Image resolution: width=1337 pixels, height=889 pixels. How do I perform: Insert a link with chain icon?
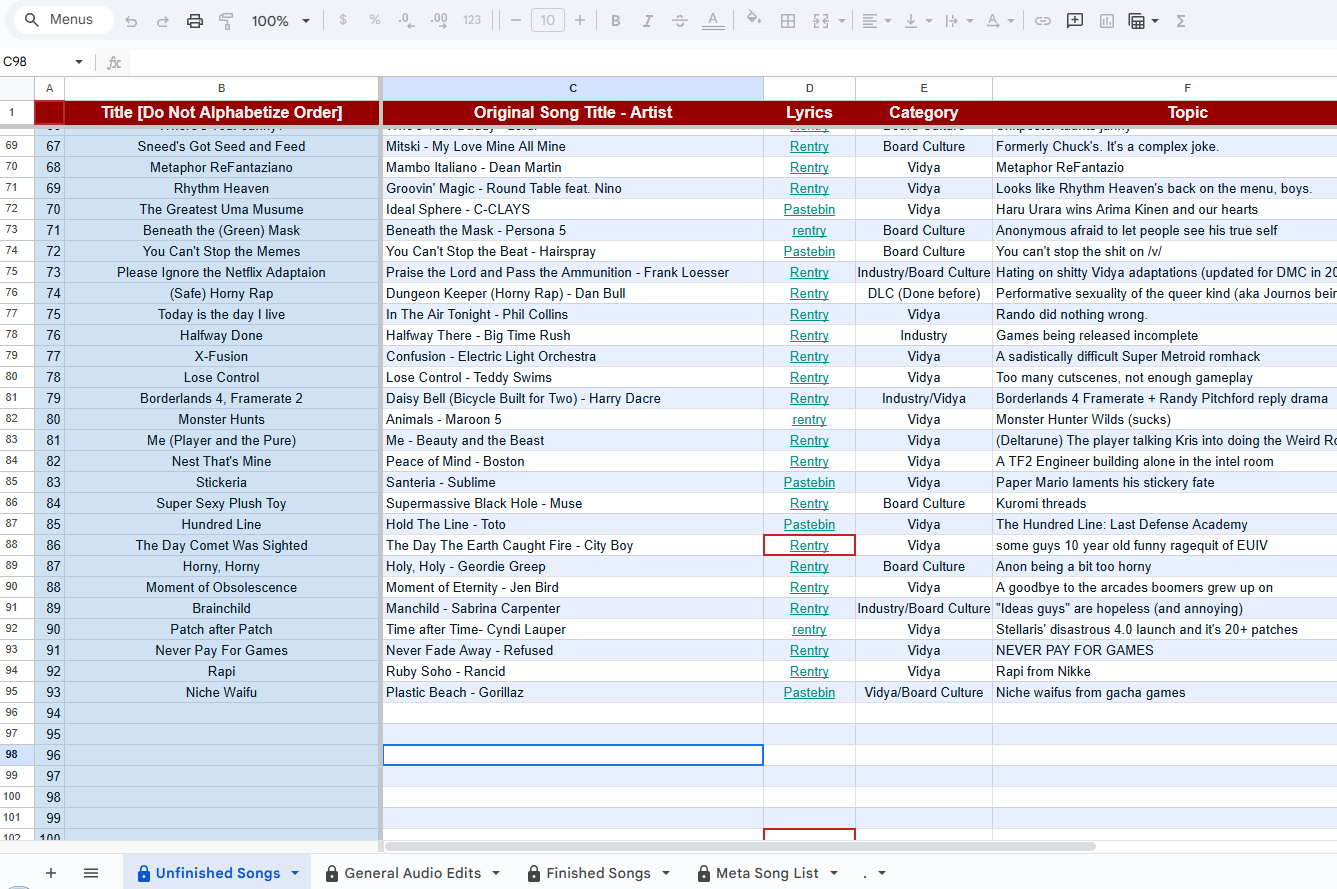pyautogui.click(x=1043, y=21)
